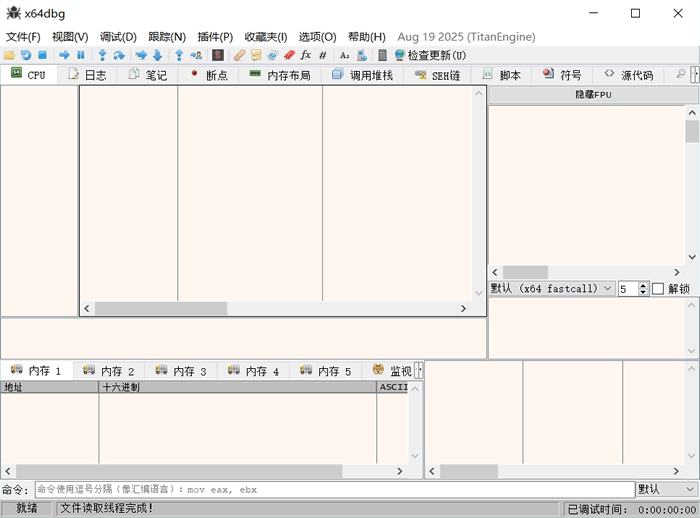The width and height of the screenshot is (700, 518).
Task: Open the Comments speech-bubble icon
Action: tap(256, 55)
